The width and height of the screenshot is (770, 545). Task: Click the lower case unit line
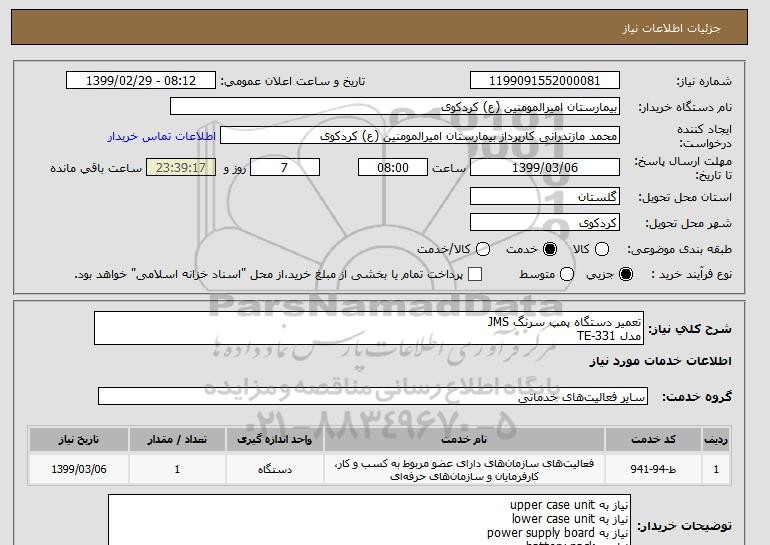tap(570, 519)
